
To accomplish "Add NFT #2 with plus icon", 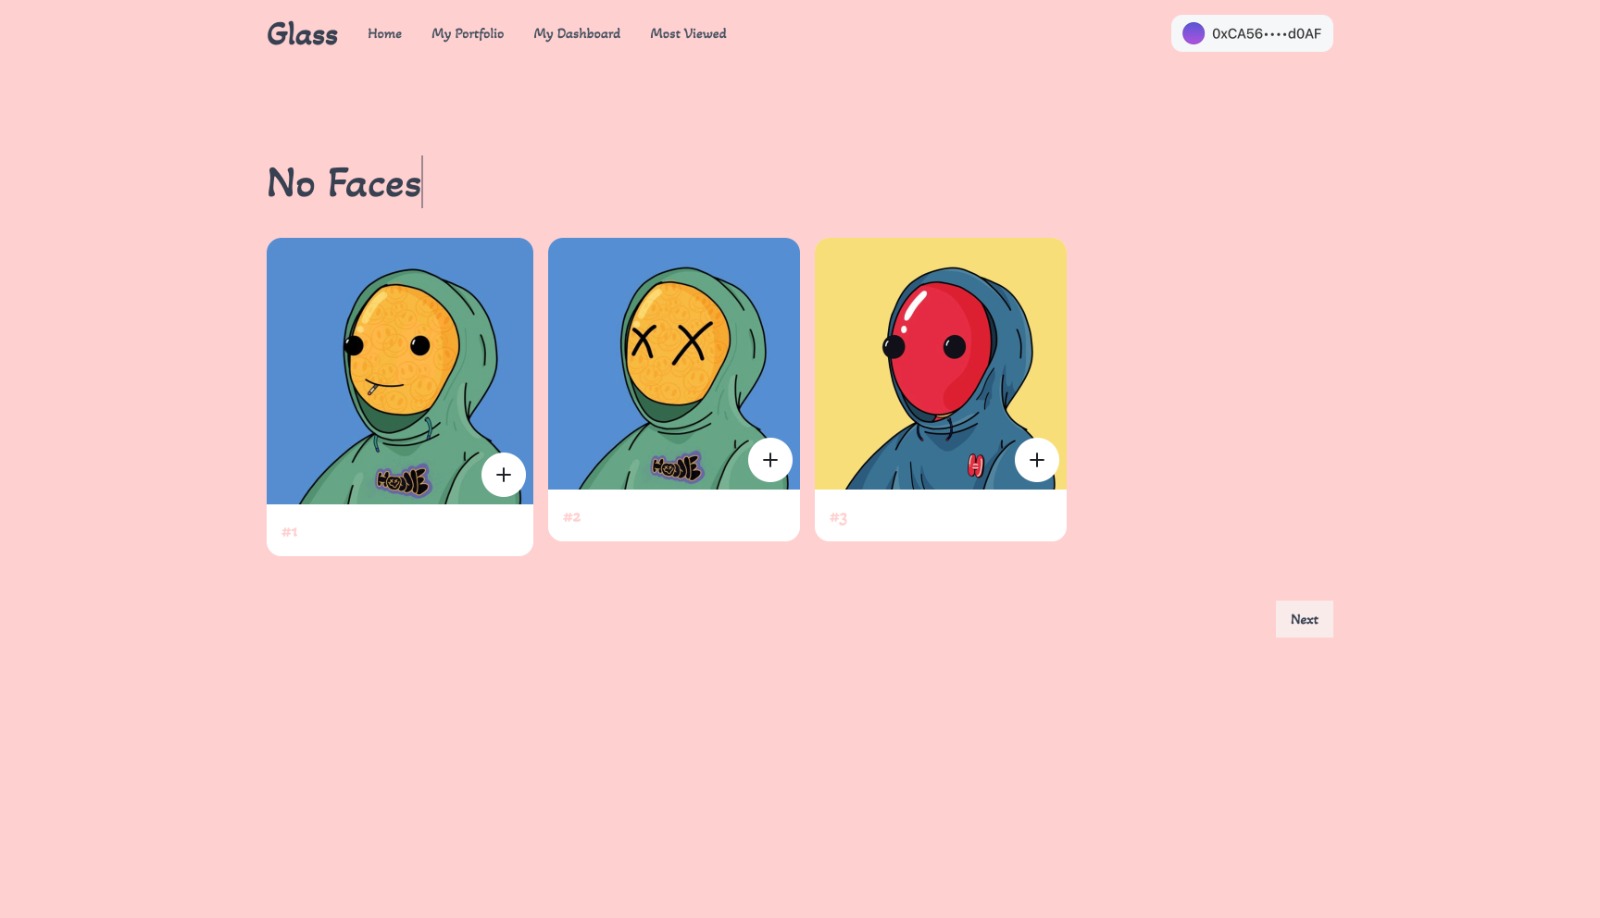I will click(x=770, y=460).
